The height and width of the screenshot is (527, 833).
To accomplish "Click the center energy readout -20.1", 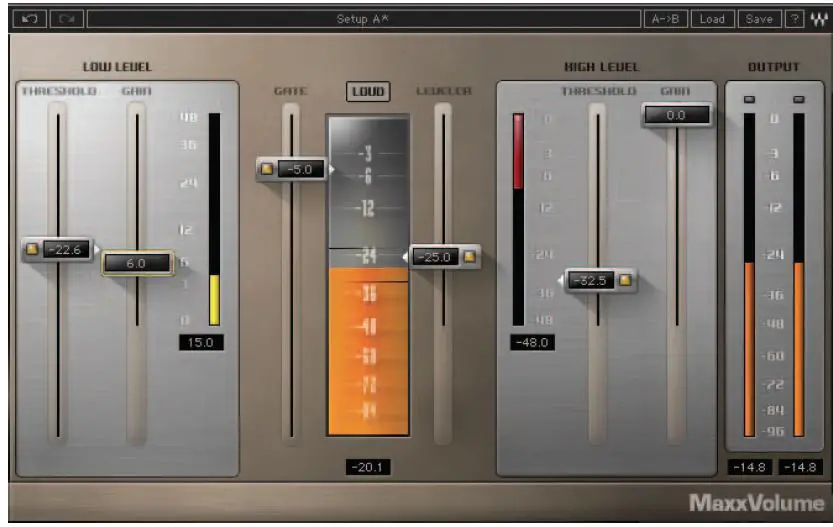I will pos(368,467).
